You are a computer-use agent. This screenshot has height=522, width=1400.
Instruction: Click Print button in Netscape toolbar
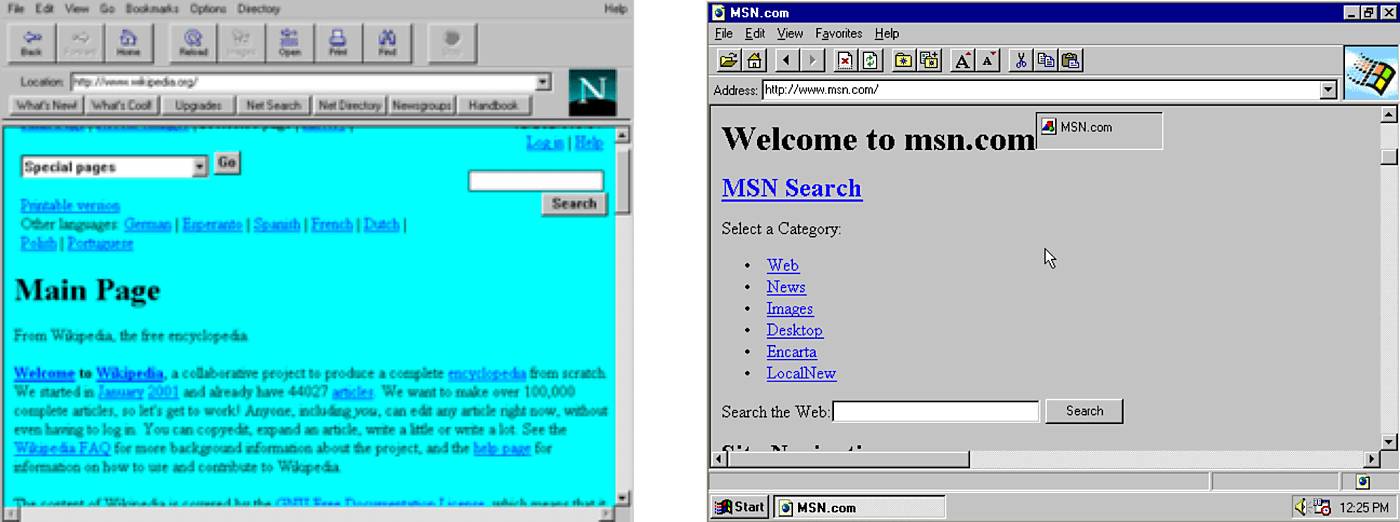click(338, 43)
